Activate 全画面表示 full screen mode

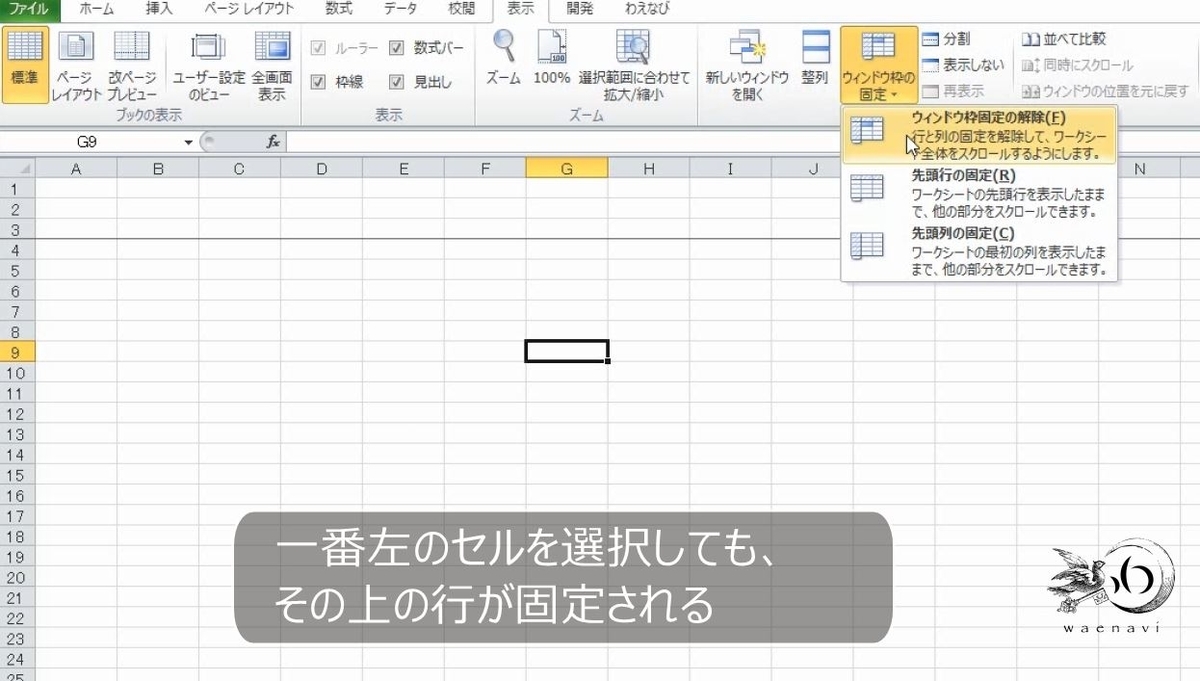click(270, 60)
